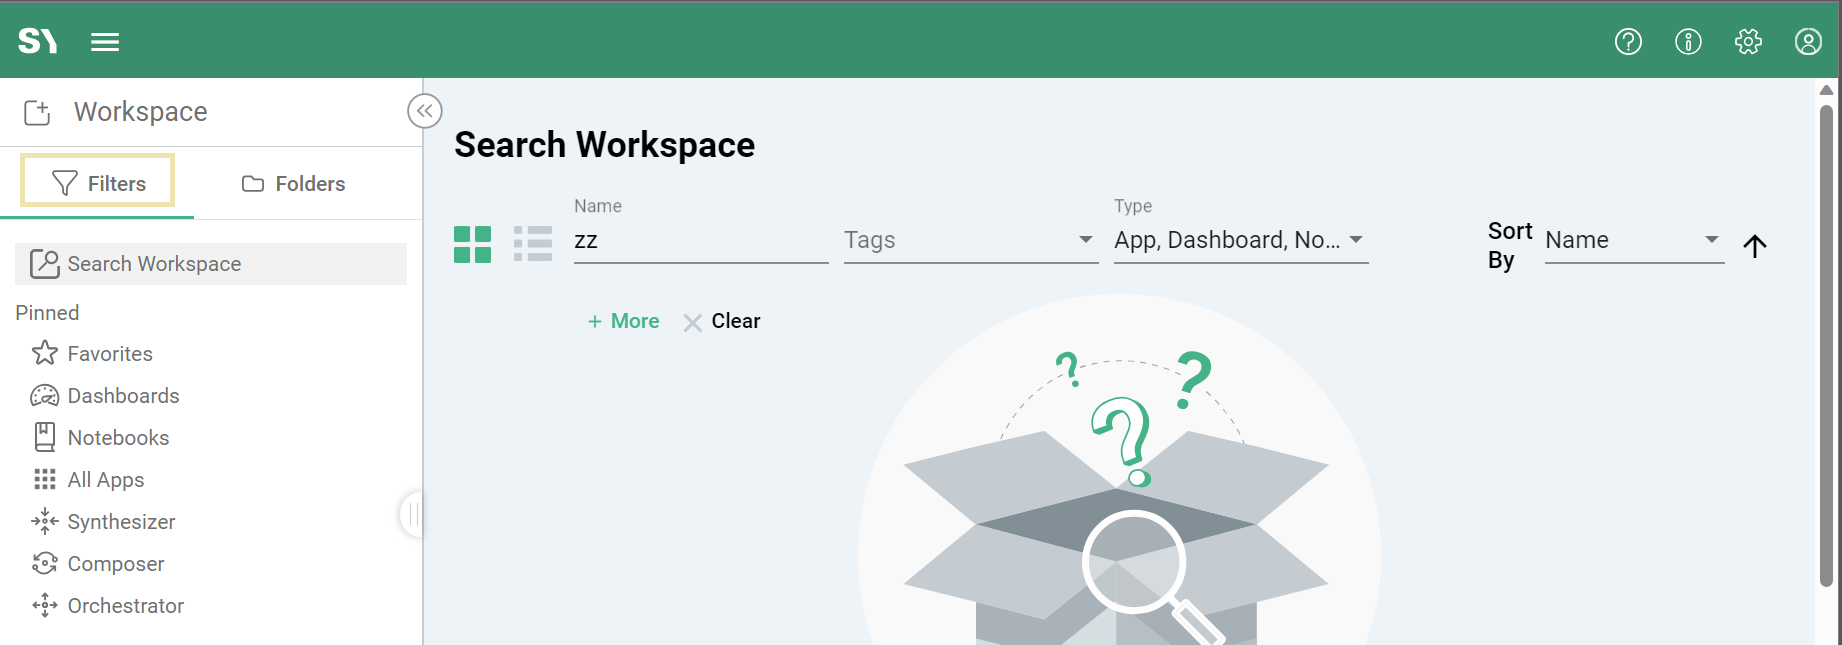Open the Sort By Name dropdown
This screenshot has width=1842, height=645.
coord(1633,241)
